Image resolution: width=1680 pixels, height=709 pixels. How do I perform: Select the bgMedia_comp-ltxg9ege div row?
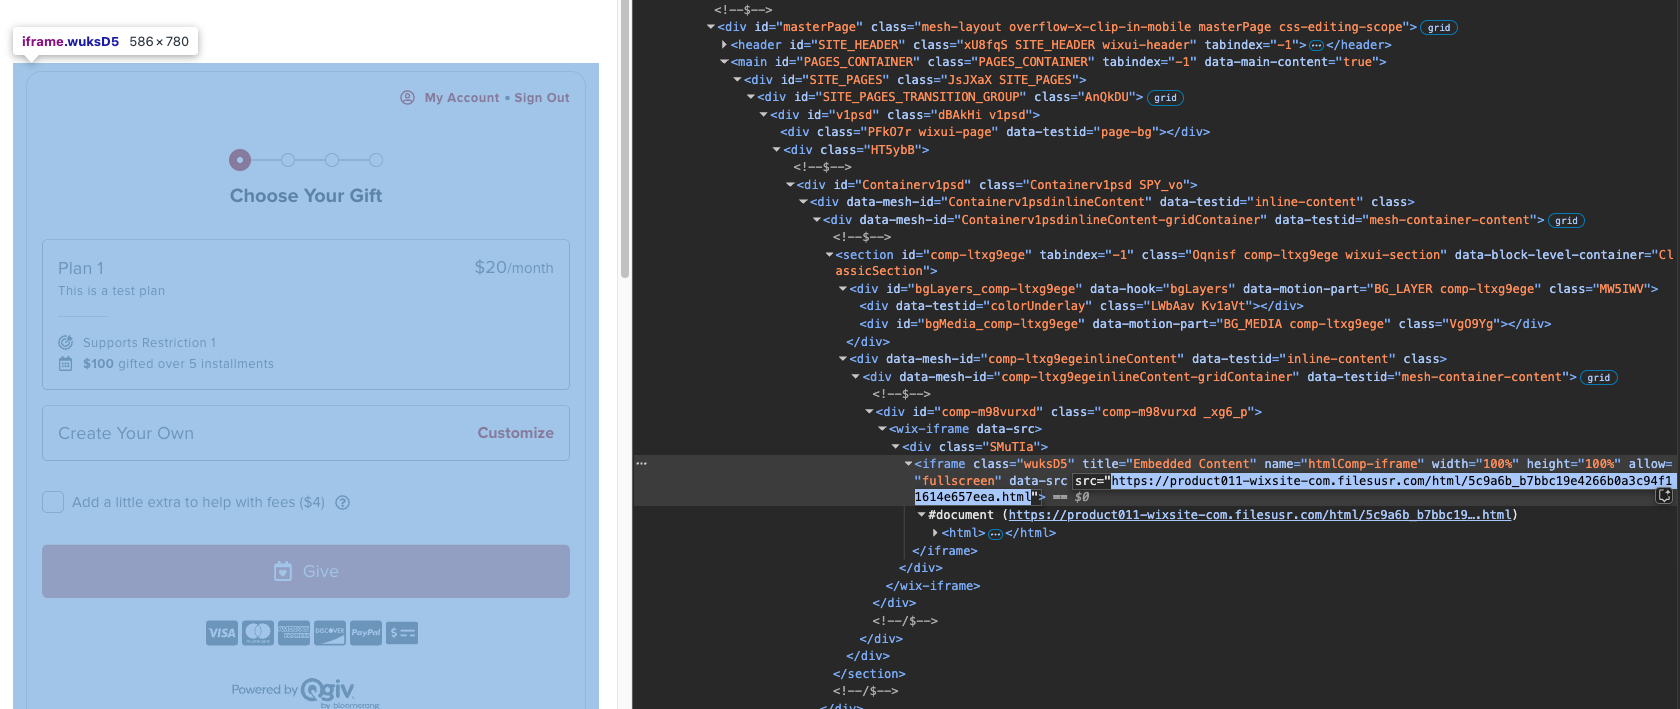tap(1205, 324)
